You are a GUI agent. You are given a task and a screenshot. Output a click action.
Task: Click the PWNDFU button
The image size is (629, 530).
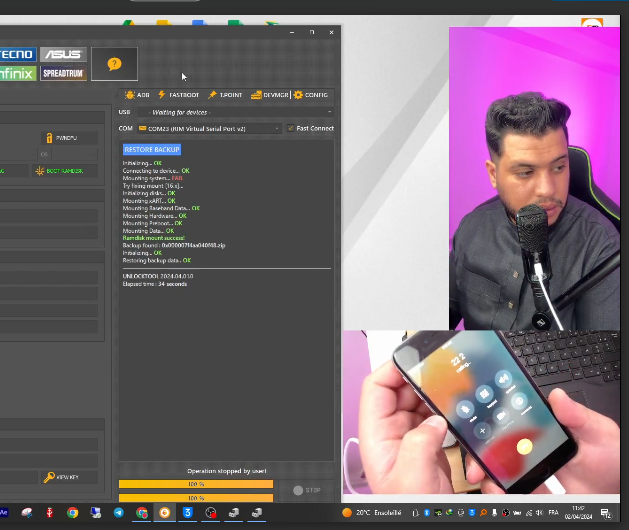pos(69,138)
